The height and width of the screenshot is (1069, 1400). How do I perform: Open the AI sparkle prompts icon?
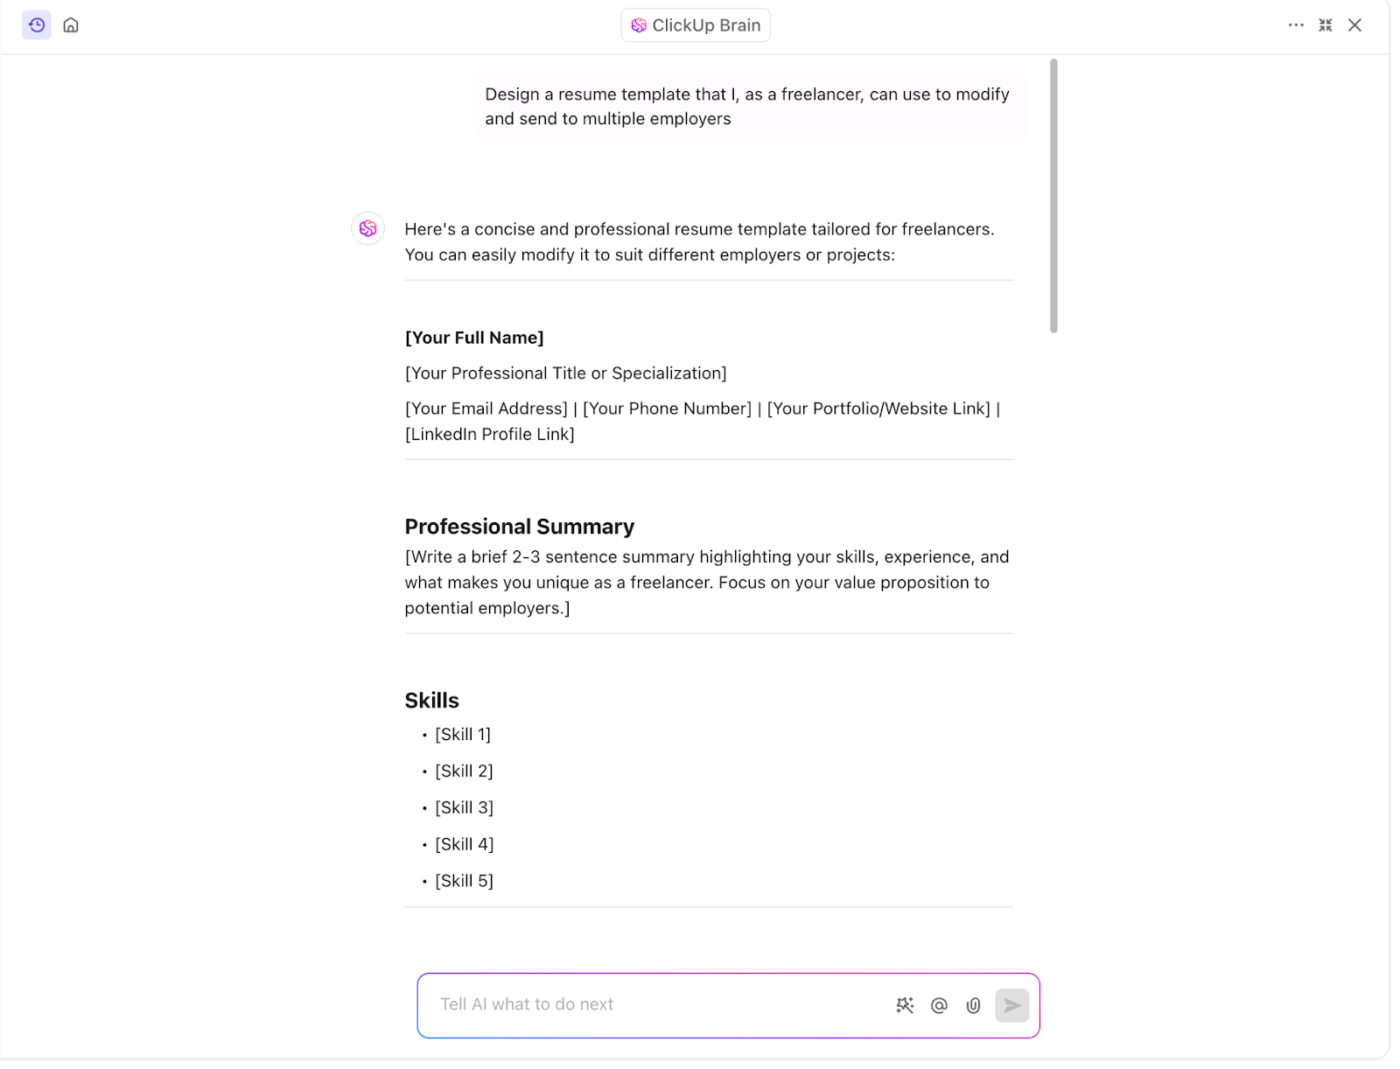coord(905,1005)
